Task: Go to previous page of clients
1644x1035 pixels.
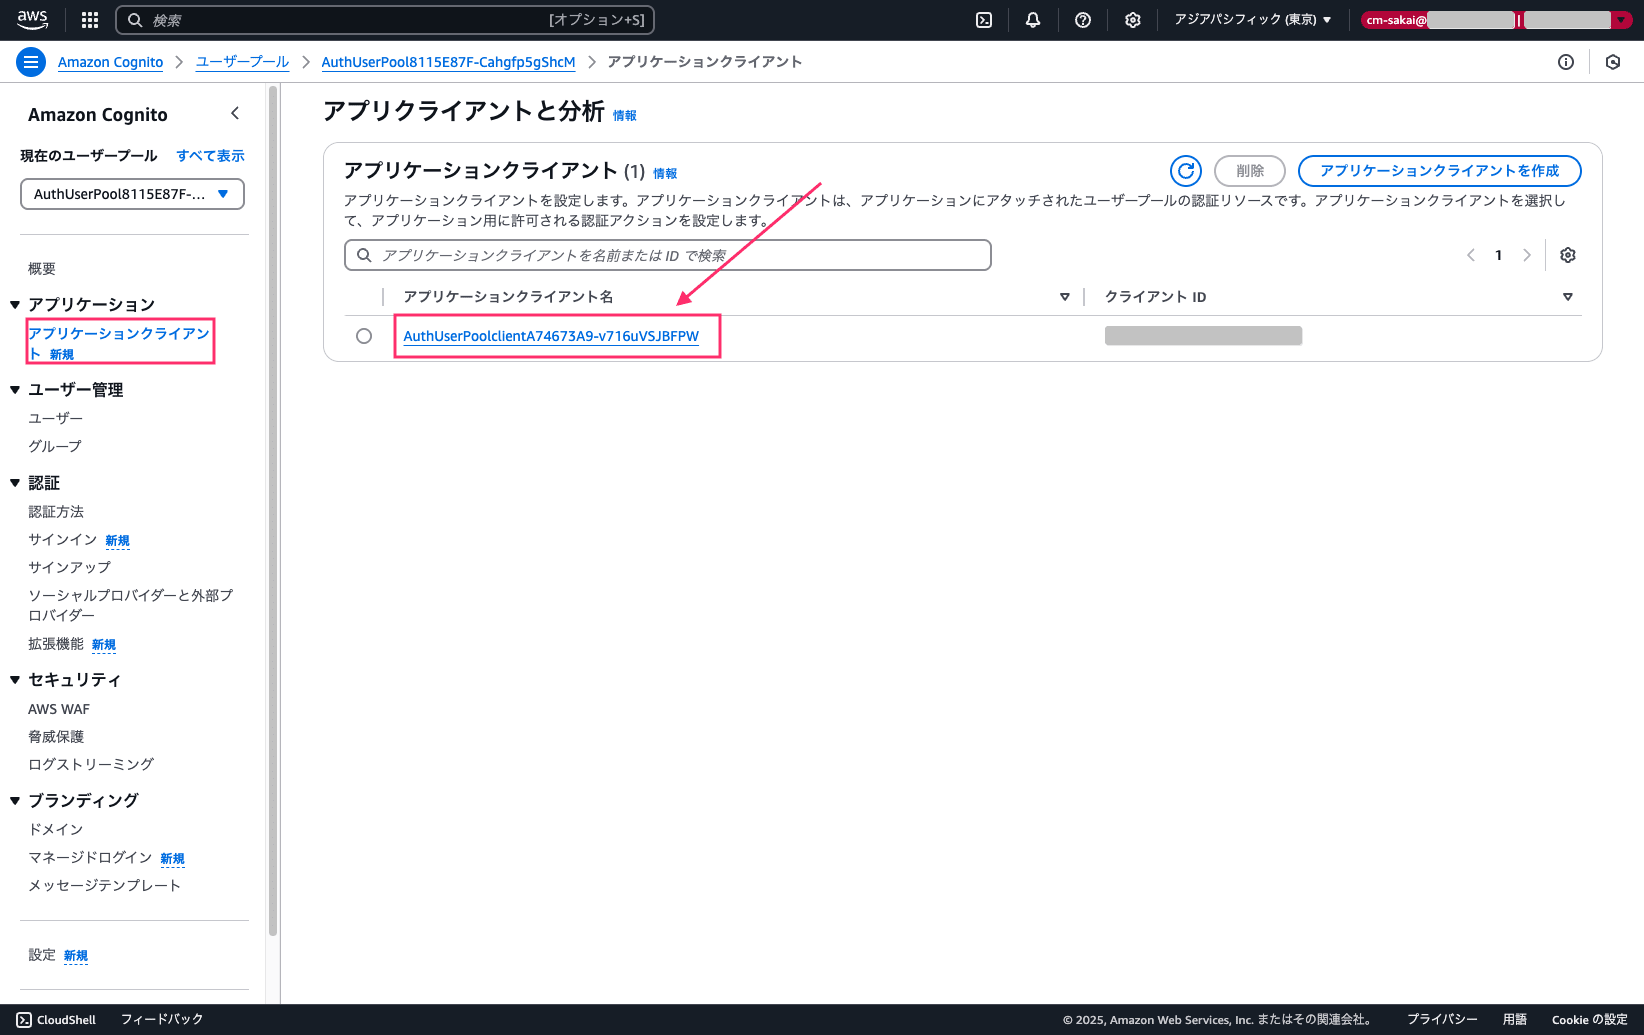Action: pyautogui.click(x=1471, y=255)
